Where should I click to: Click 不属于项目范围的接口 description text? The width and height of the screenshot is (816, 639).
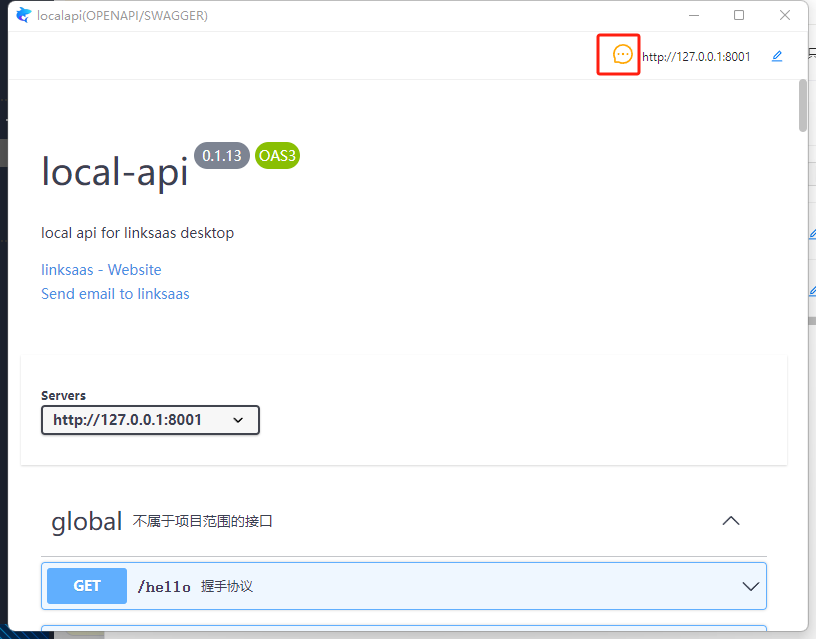202,521
